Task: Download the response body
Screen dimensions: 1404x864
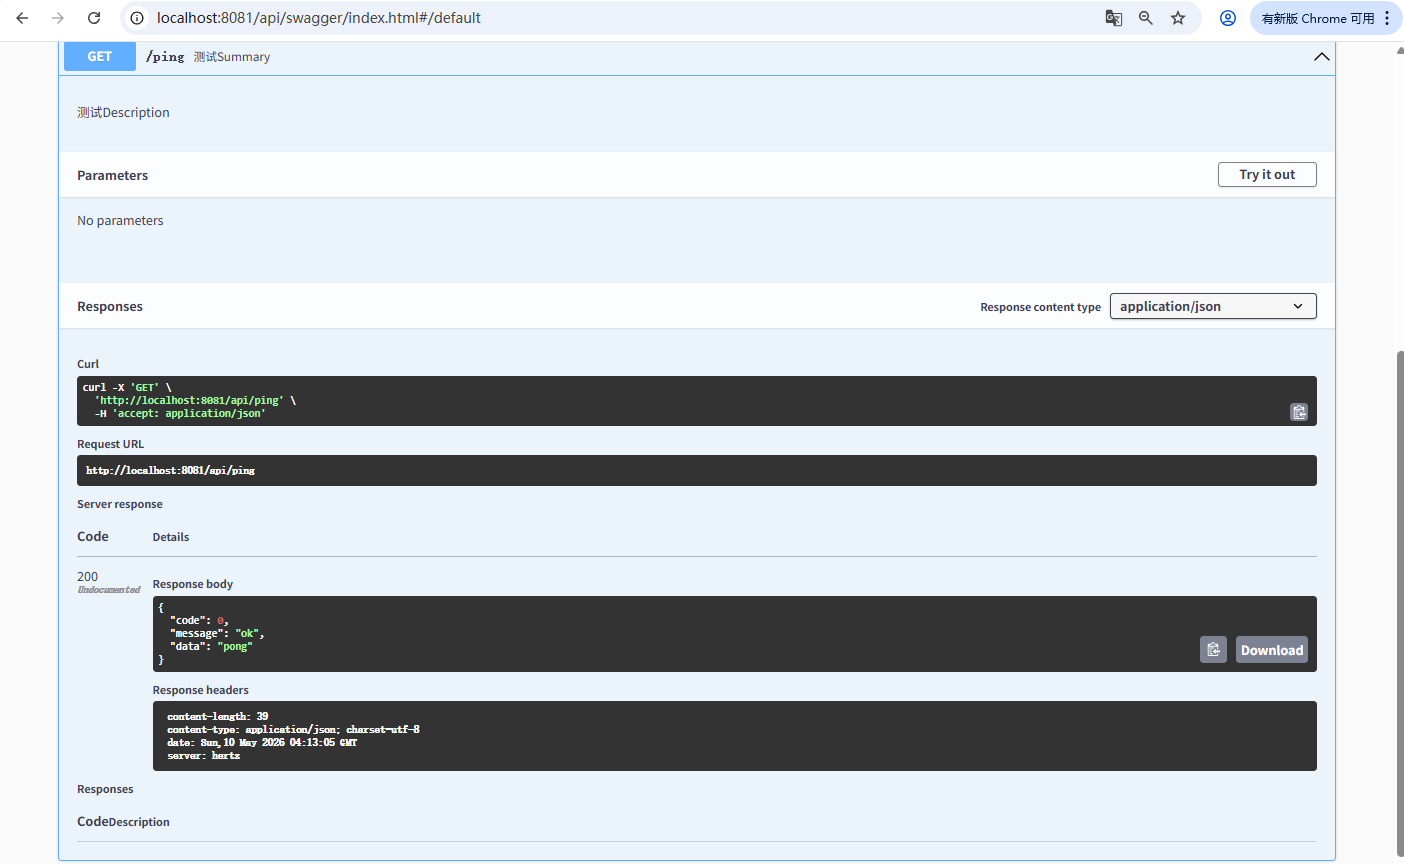Action: coord(1272,650)
